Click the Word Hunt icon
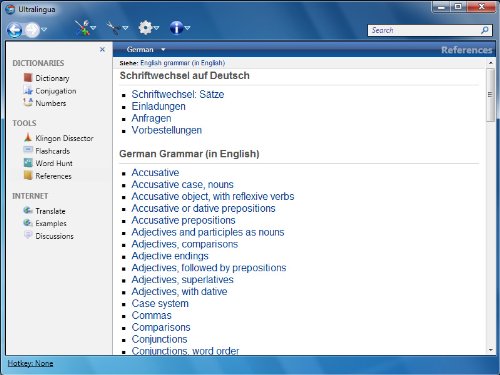Screen dimensions: 500x375 (28, 163)
